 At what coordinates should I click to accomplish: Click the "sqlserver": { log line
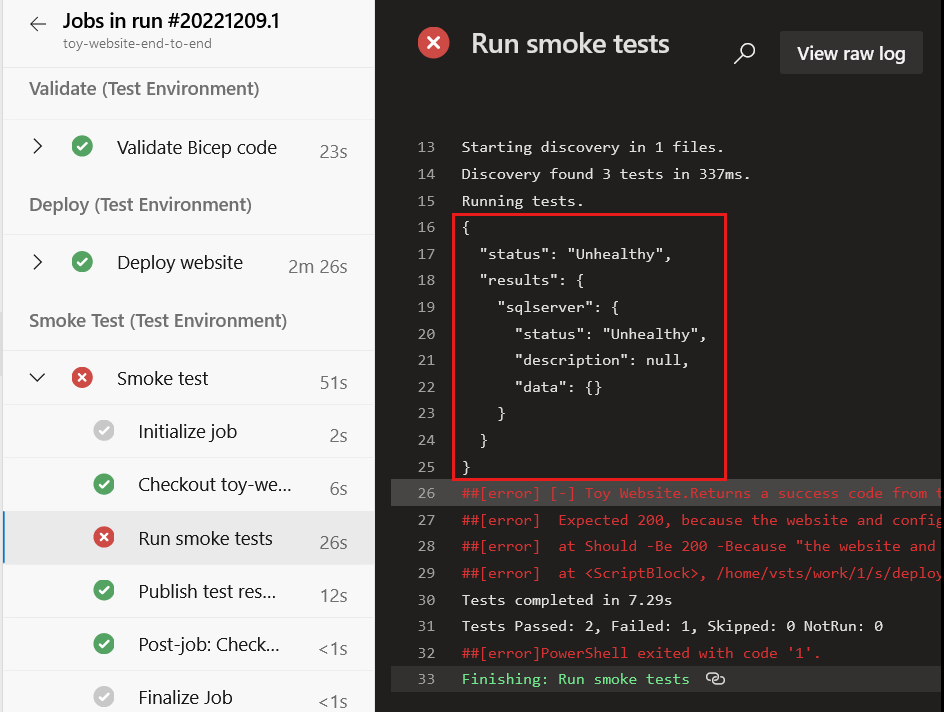pos(558,307)
